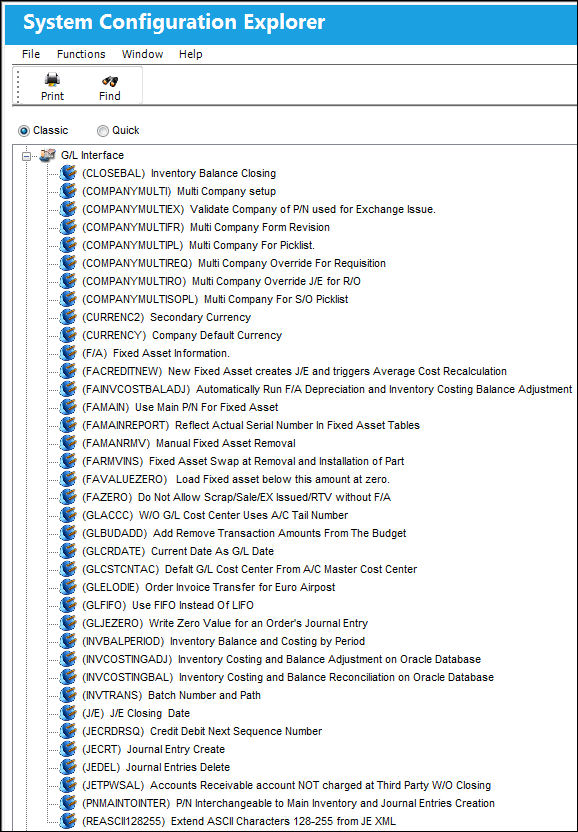The height and width of the screenshot is (832, 578).
Task: Click the icon beside GLACCC entry
Action: [x=68, y=515]
